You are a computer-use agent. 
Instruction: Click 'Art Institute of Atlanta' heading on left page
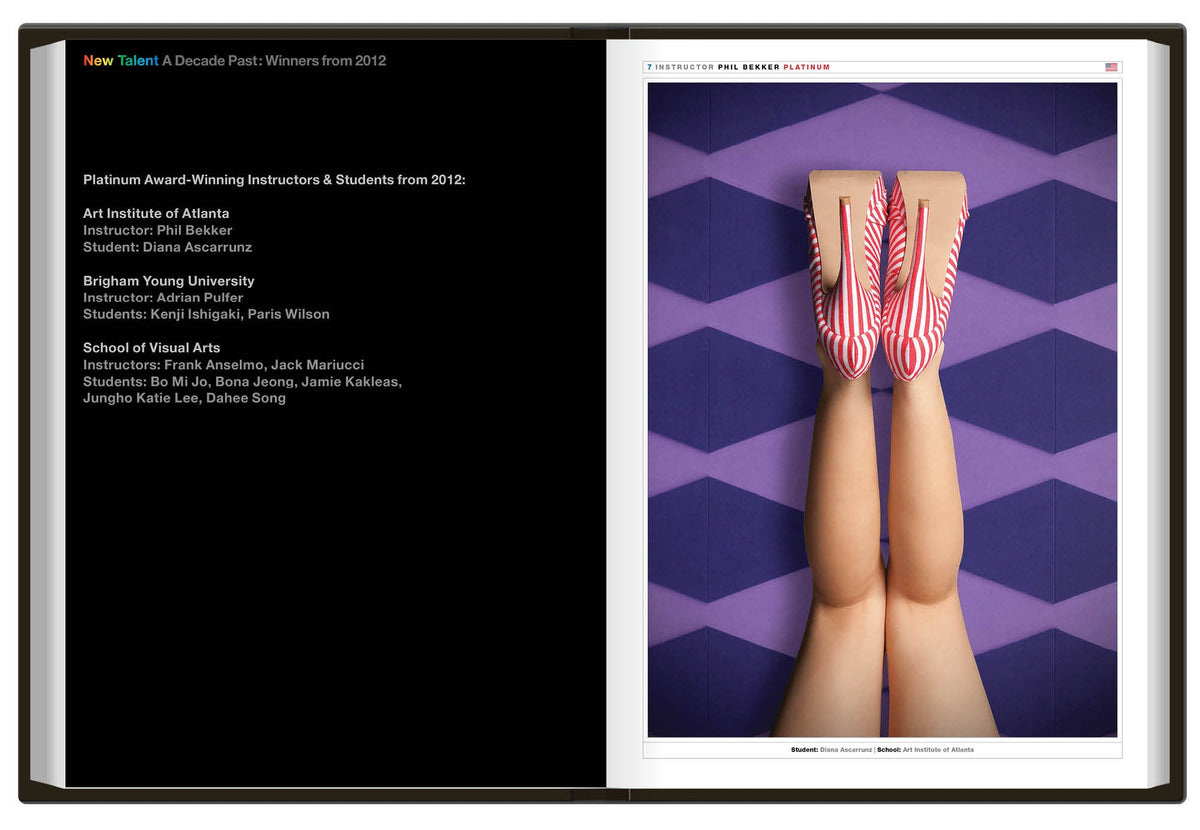[156, 214]
